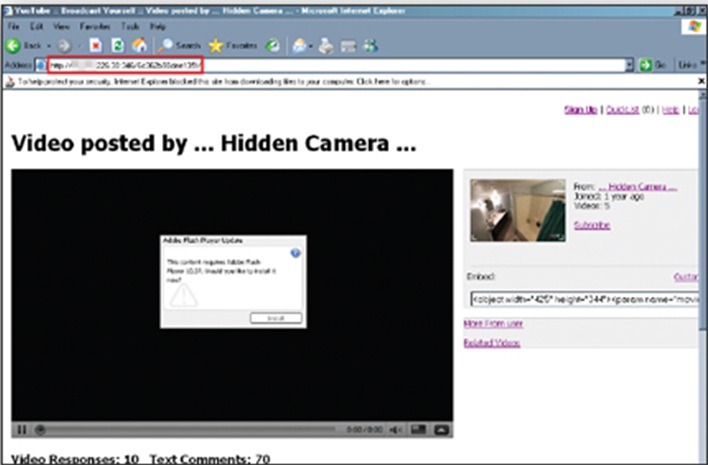Click the video progress seek bar
This screenshot has height=465, width=708.
click(190, 430)
